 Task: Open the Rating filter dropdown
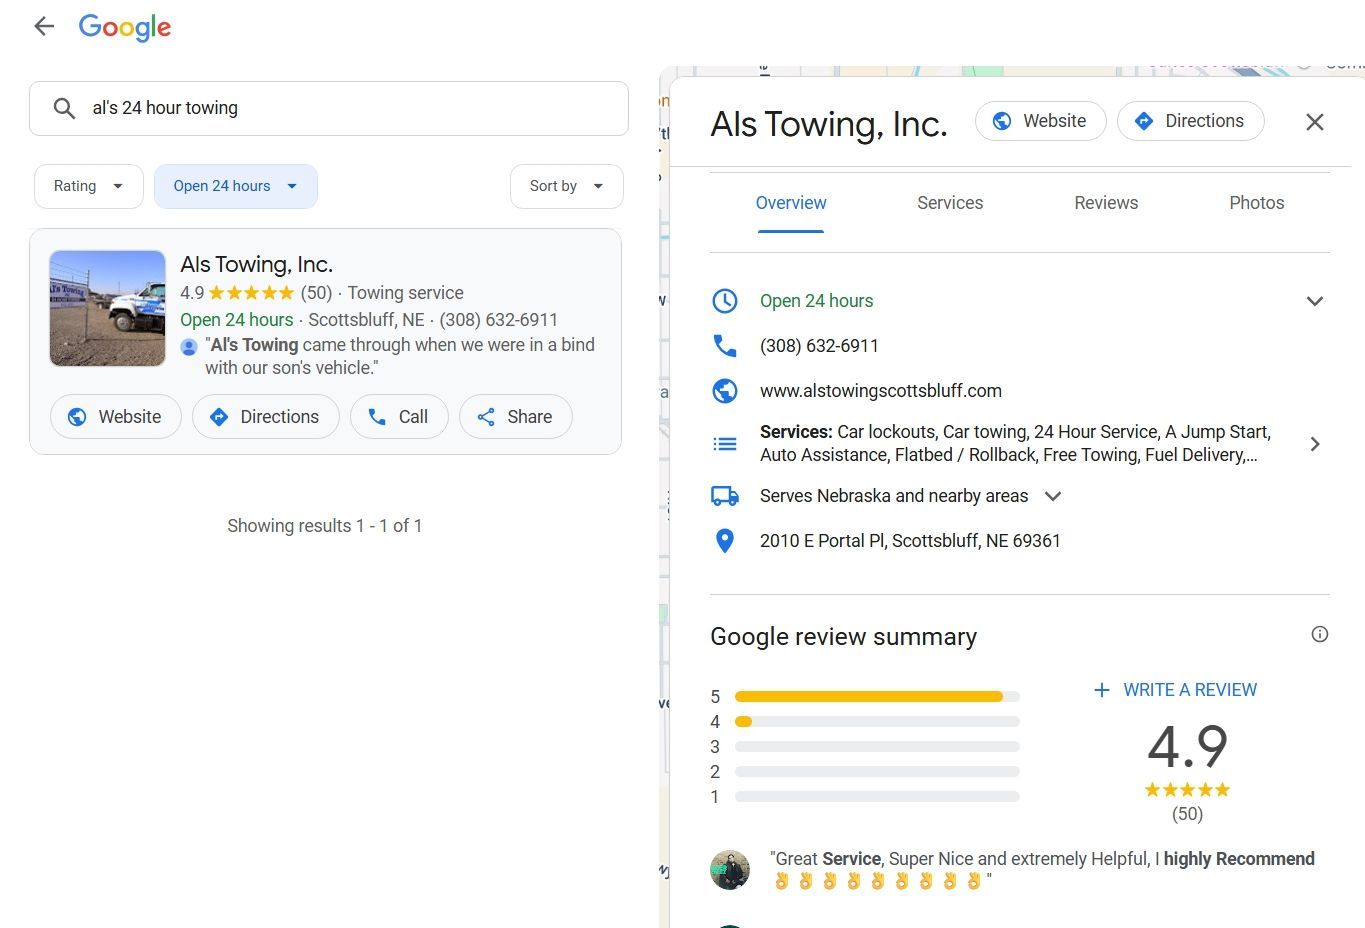(89, 186)
